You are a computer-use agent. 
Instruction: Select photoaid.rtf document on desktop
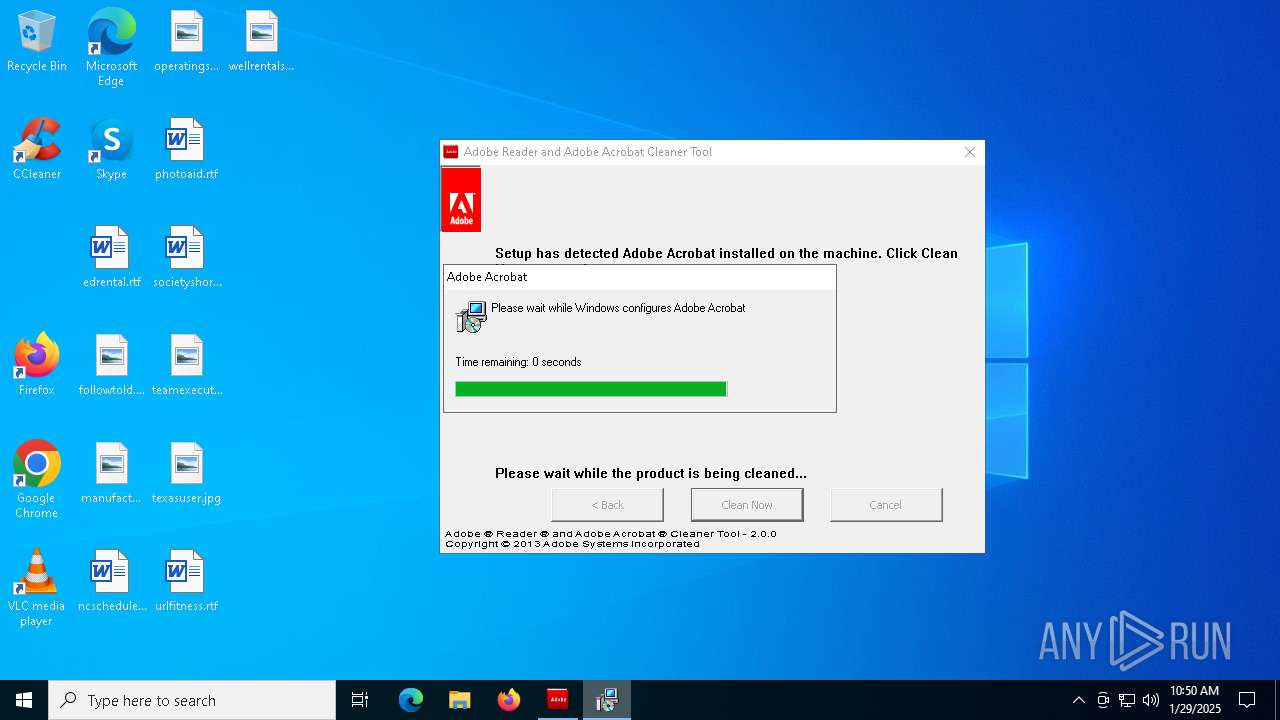point(186,150)
